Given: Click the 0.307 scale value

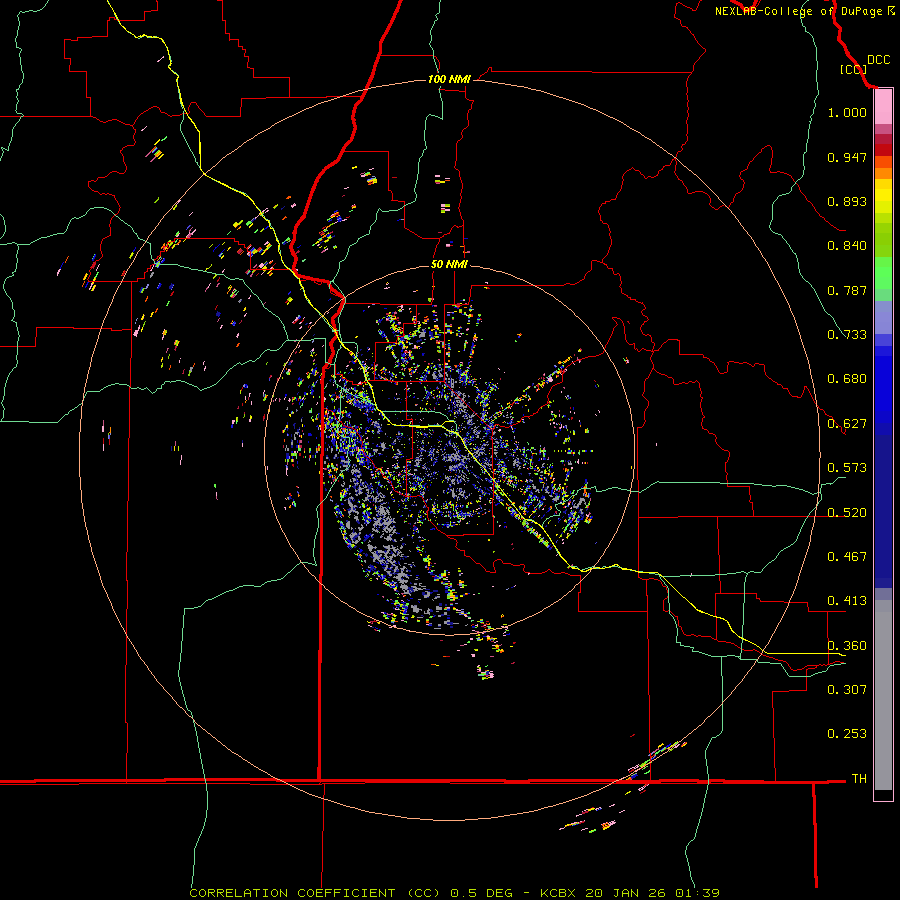Looking at the screenshot, I should (x=847, y=690).
